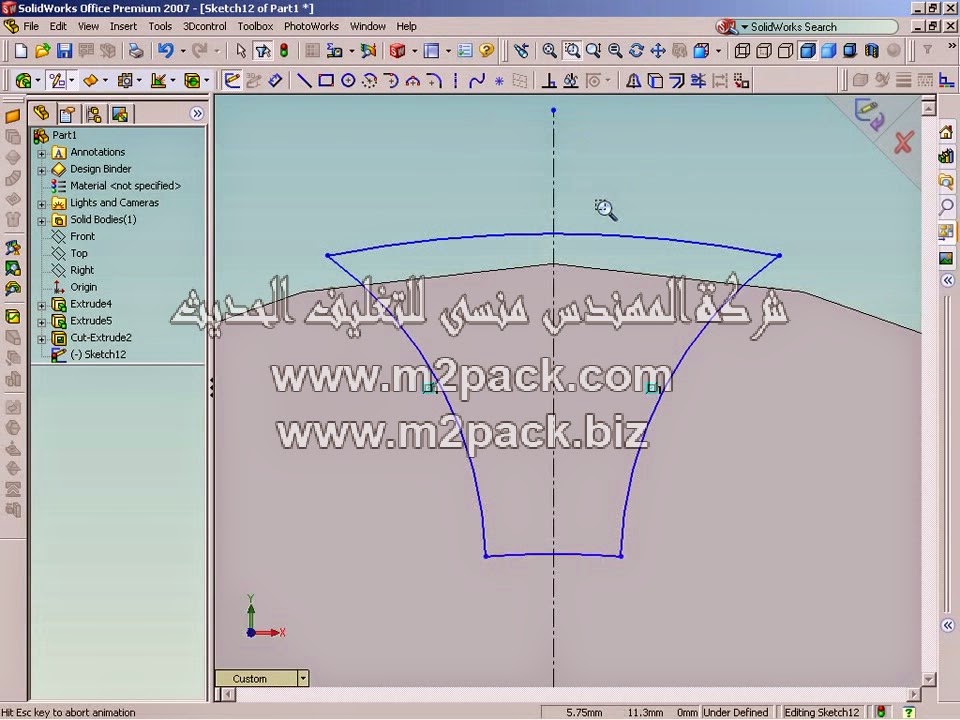Image resolution: width=960 pixels, height=720 pixels.
Task: Switch to the PropertyManager tab
Action: pyautogui.click(x=67, y=114)
